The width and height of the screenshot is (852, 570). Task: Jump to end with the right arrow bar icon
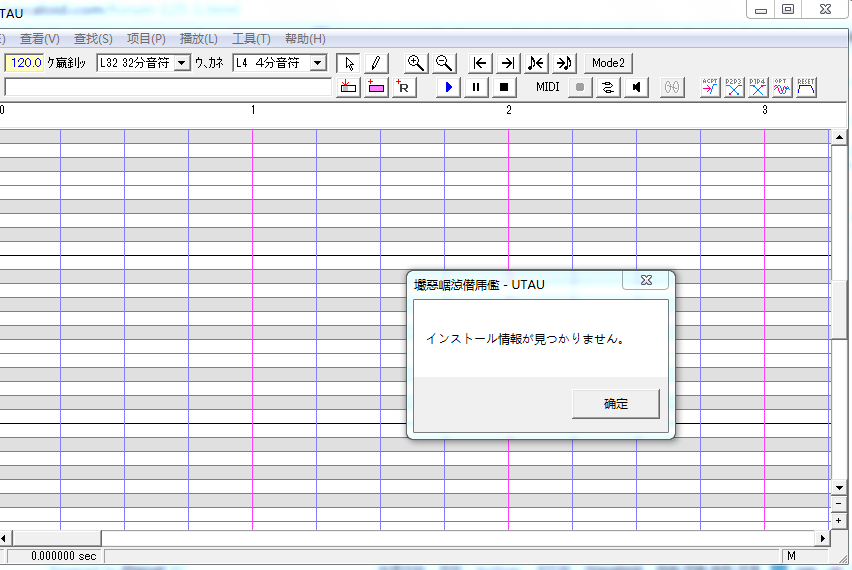point(508,63)
